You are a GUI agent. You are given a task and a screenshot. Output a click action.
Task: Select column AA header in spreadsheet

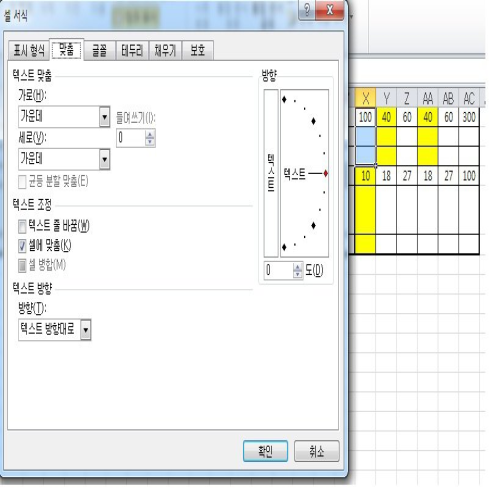coord(428,98)
